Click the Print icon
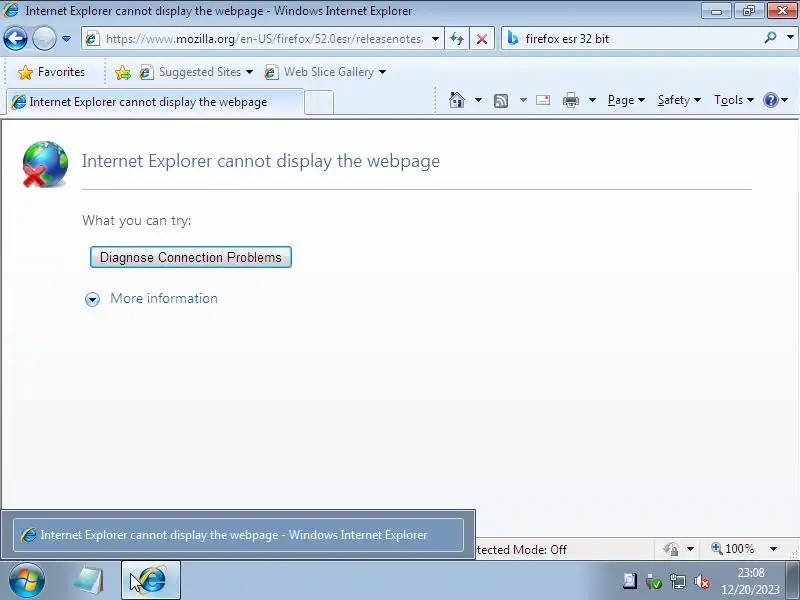Screen dimensions: 800x600 point(571,100)
